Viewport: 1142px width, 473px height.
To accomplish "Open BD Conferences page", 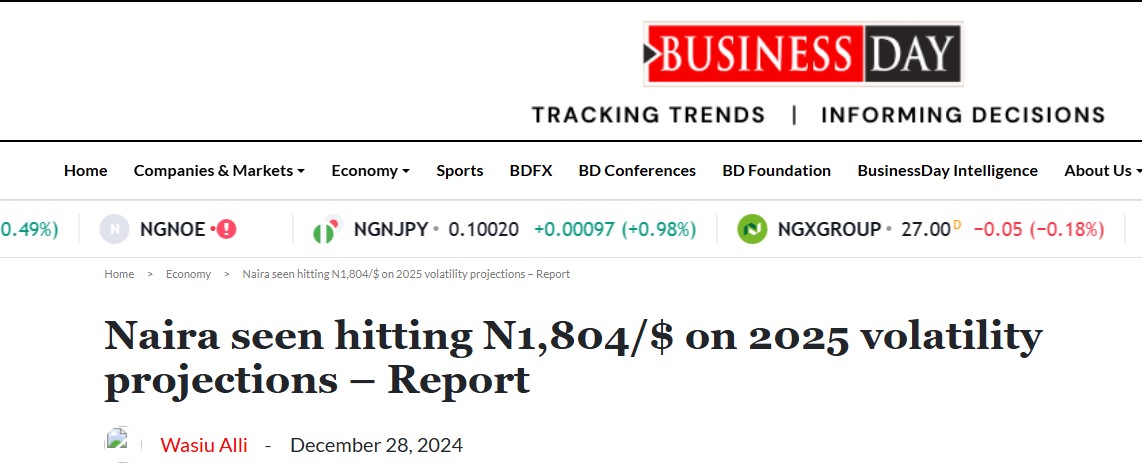I will pyautogui.click(x=637, y=171).
